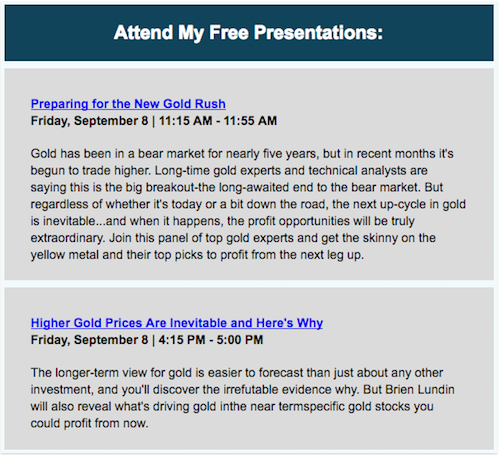Open the Preparing for the New Gold Rush link
The image size is (500, 455).
[x=128, y=104]
